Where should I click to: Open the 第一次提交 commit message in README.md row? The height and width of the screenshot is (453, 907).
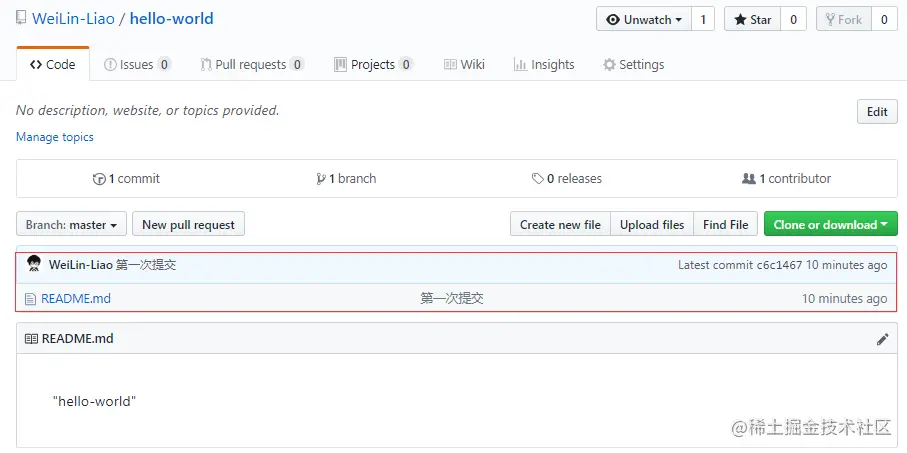(x=452, y=299)
